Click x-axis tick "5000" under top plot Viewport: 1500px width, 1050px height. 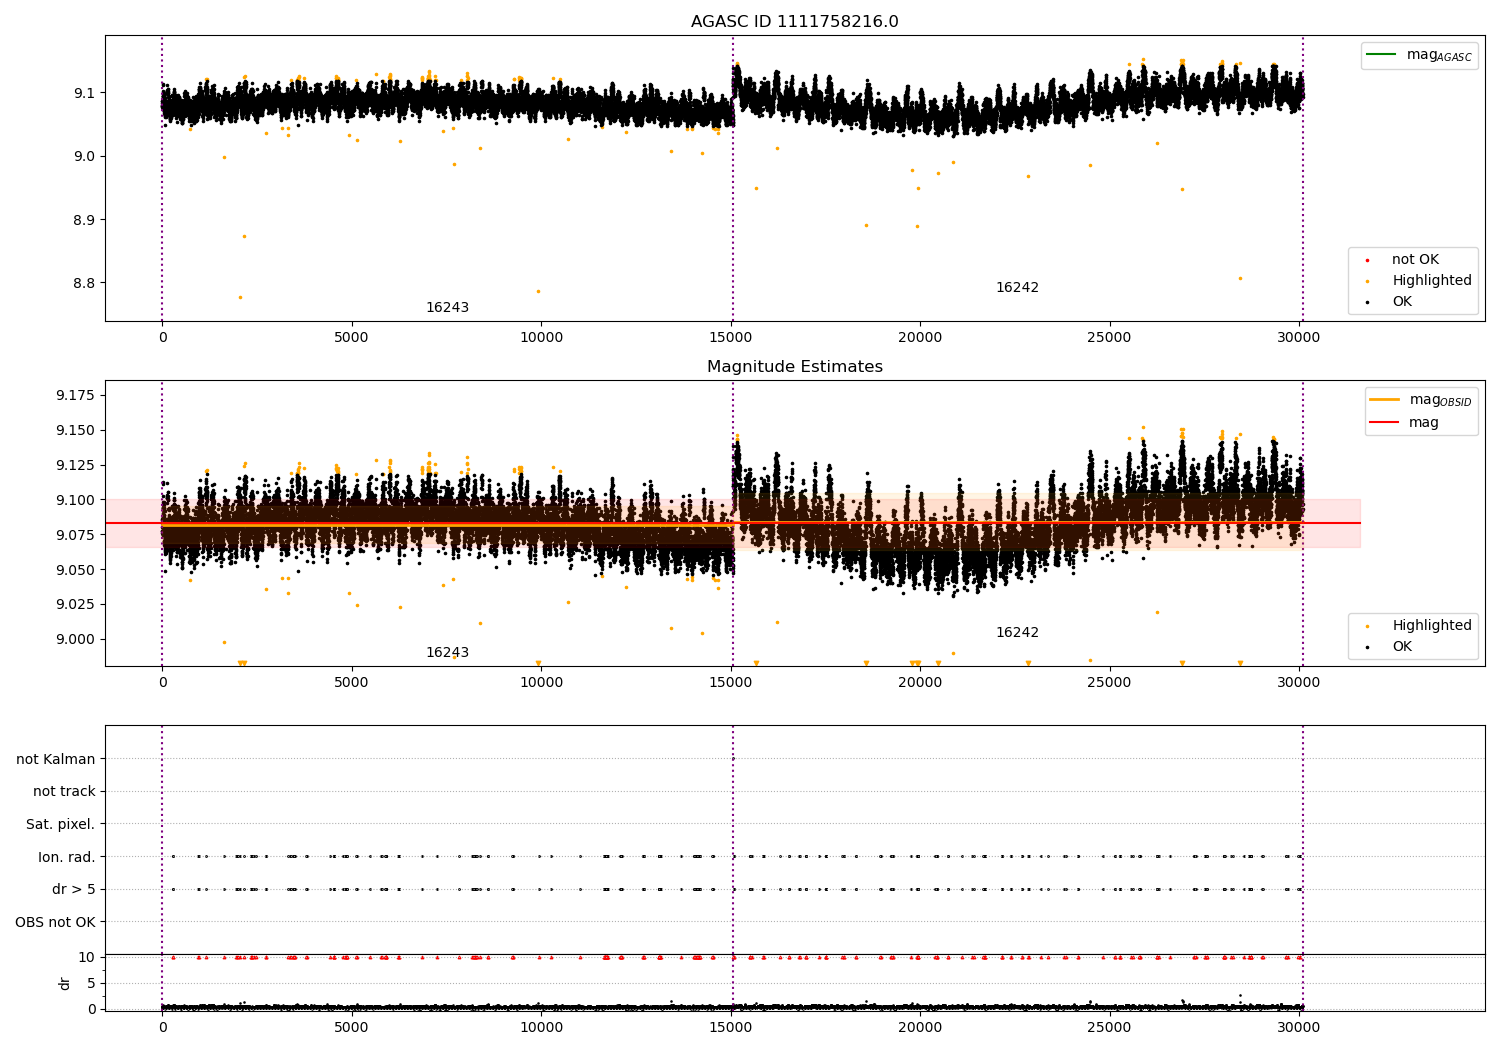(x=352, y=338)
